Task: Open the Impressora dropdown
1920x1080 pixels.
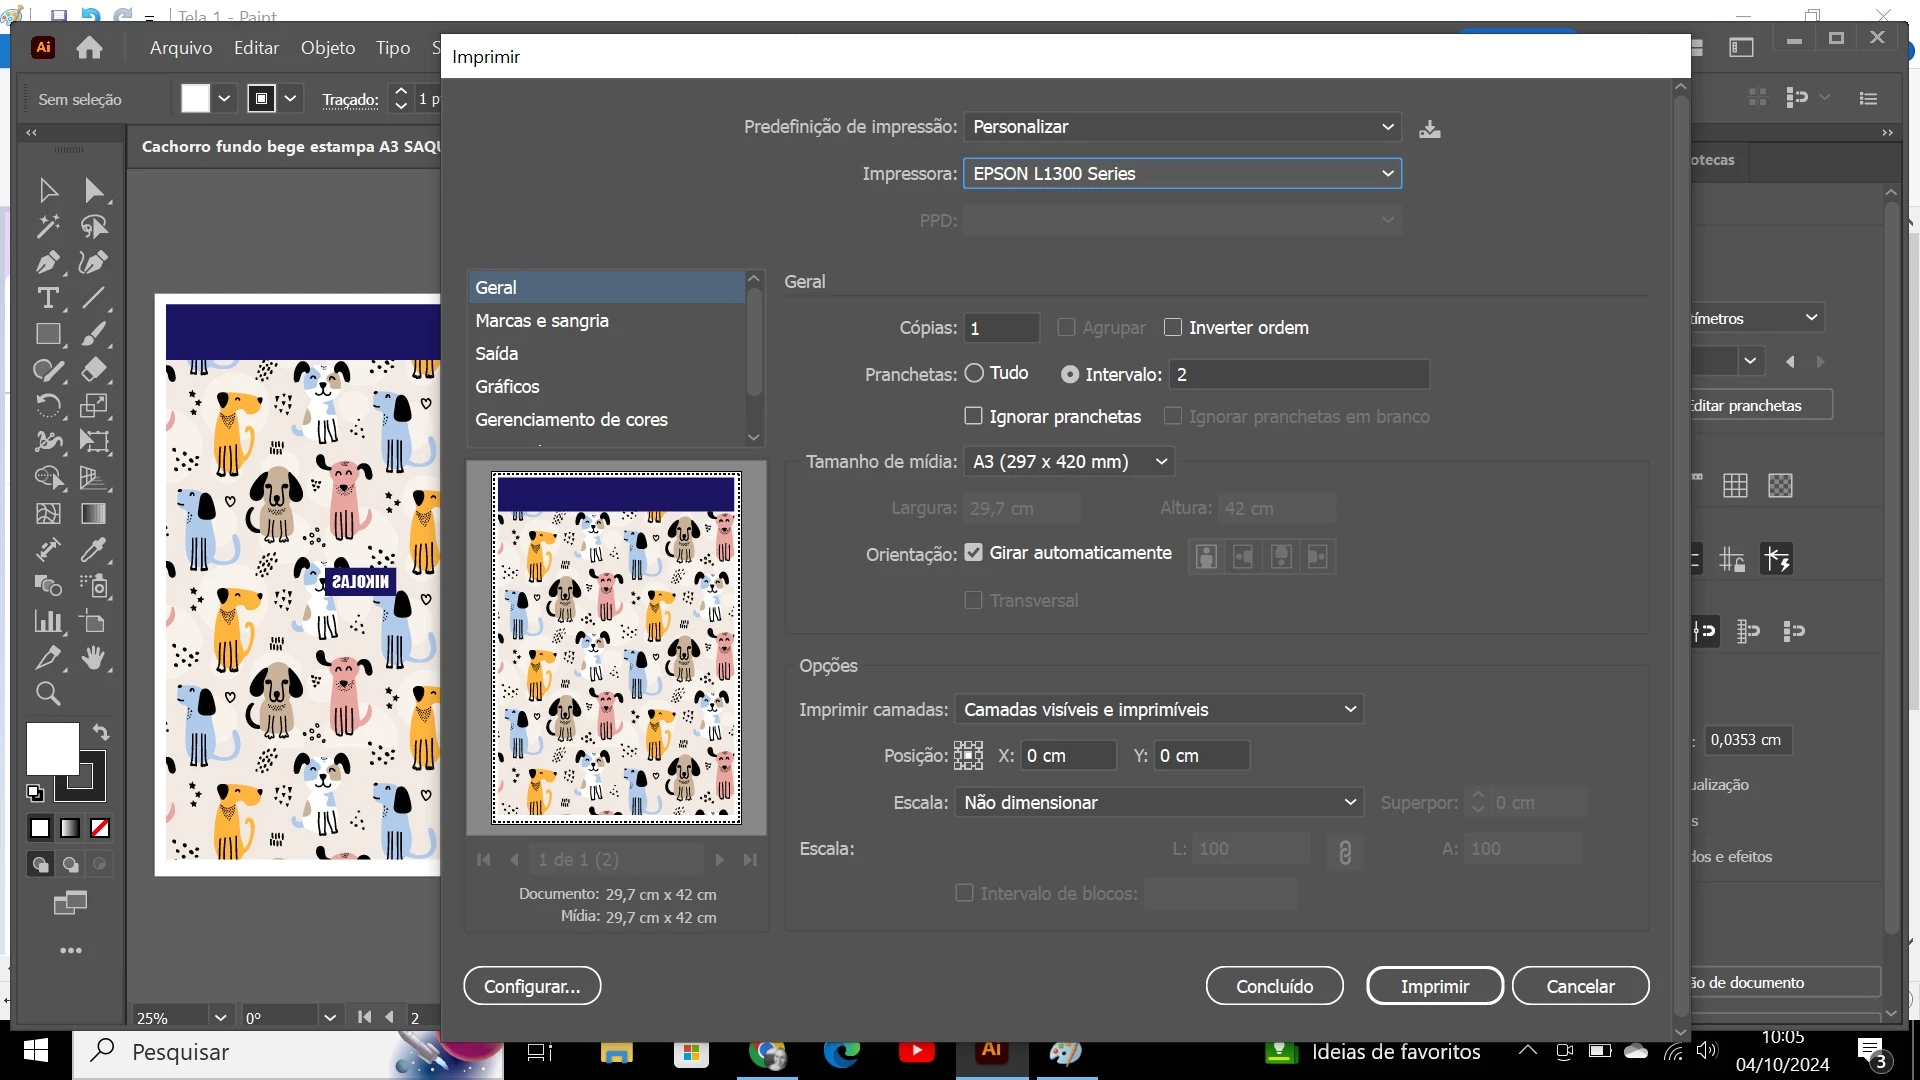Action: (x=1182, y=174)
